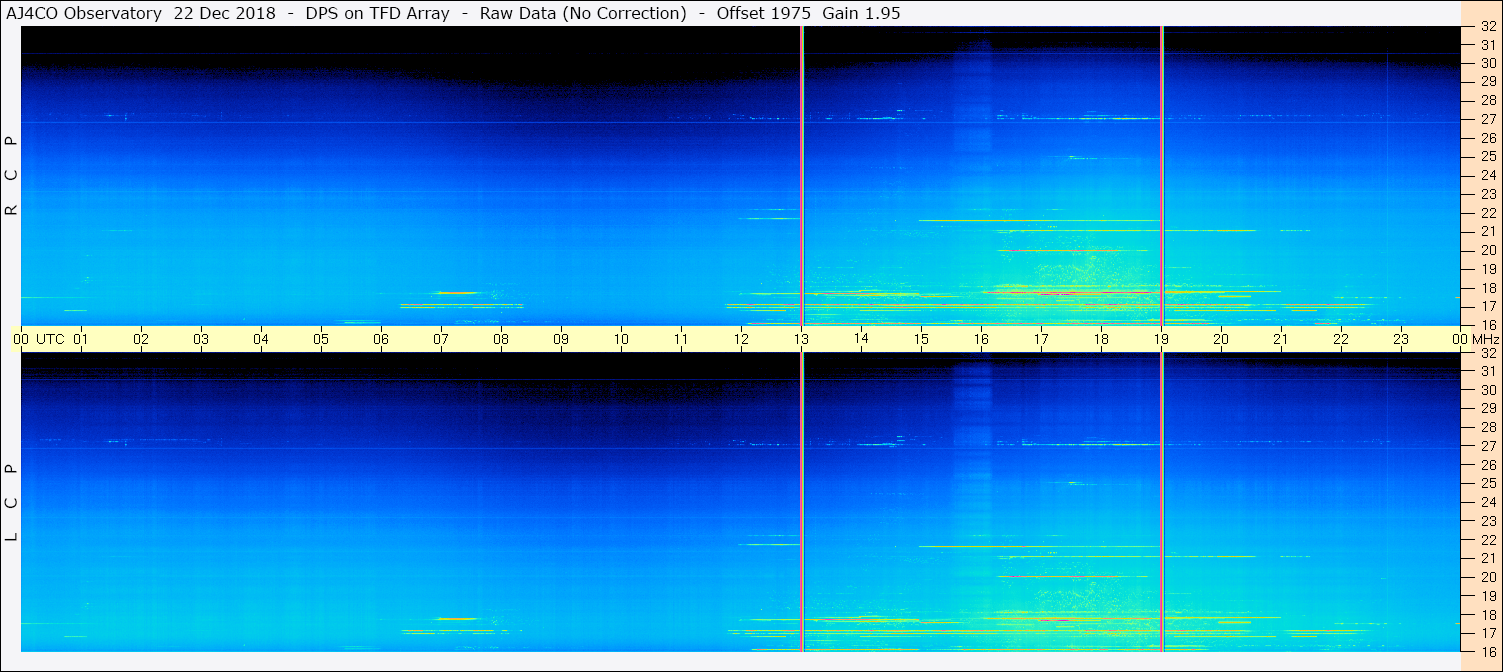Viewport: 1503px width, 672px height.
Task: Click hour label '01' on the time axis
Action: [x=81, y=339]
